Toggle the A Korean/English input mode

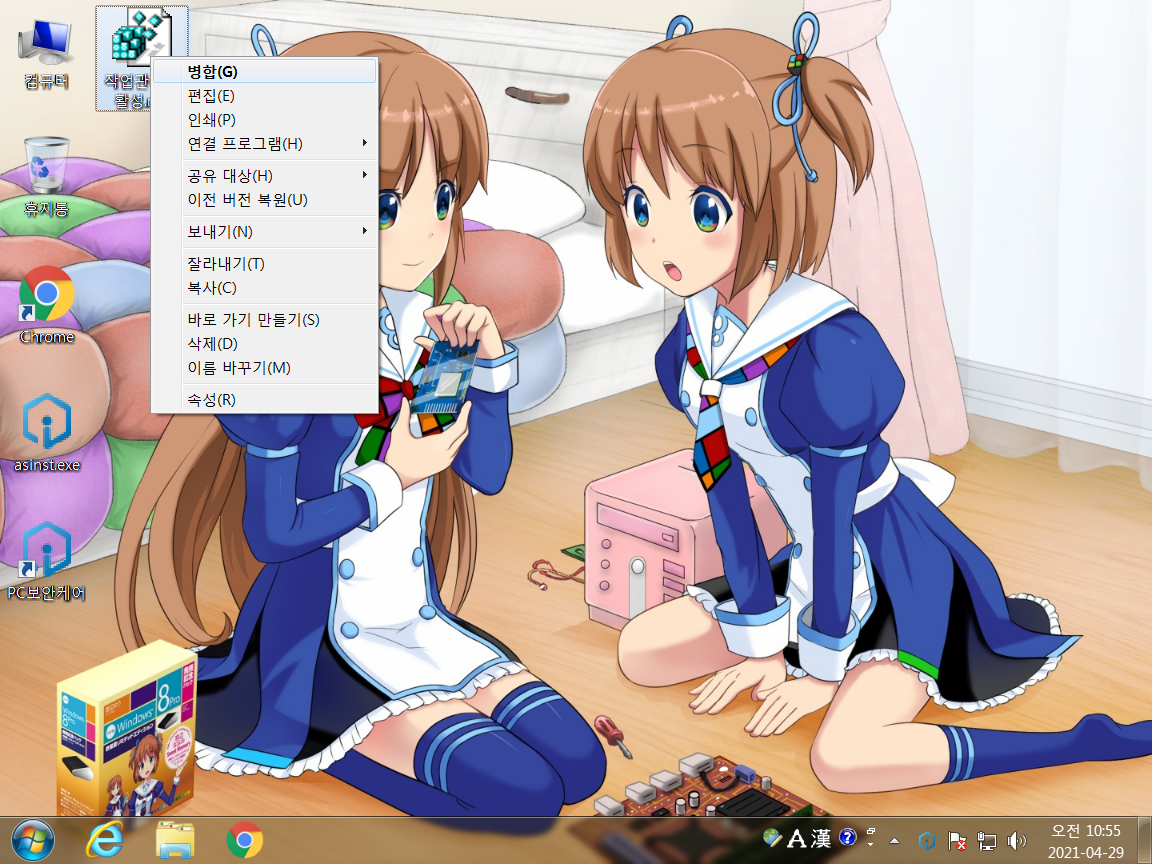(x=796, y=838)
